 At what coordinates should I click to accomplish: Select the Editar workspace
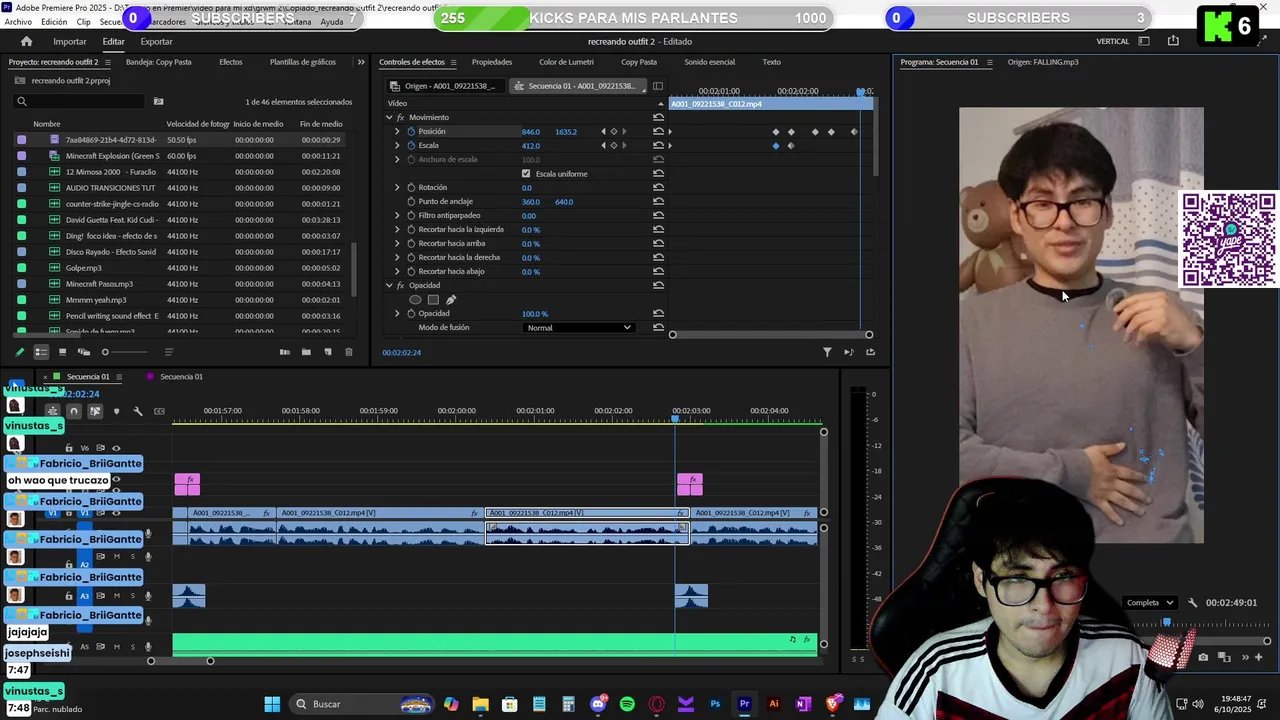pyautogui.click(x=113, y=41)
